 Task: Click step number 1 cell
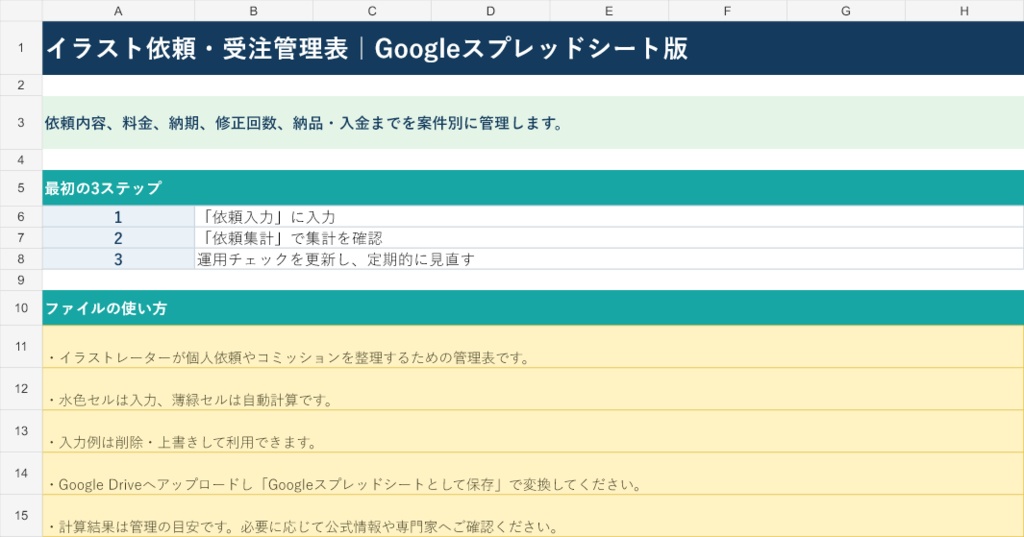[118, 217]
